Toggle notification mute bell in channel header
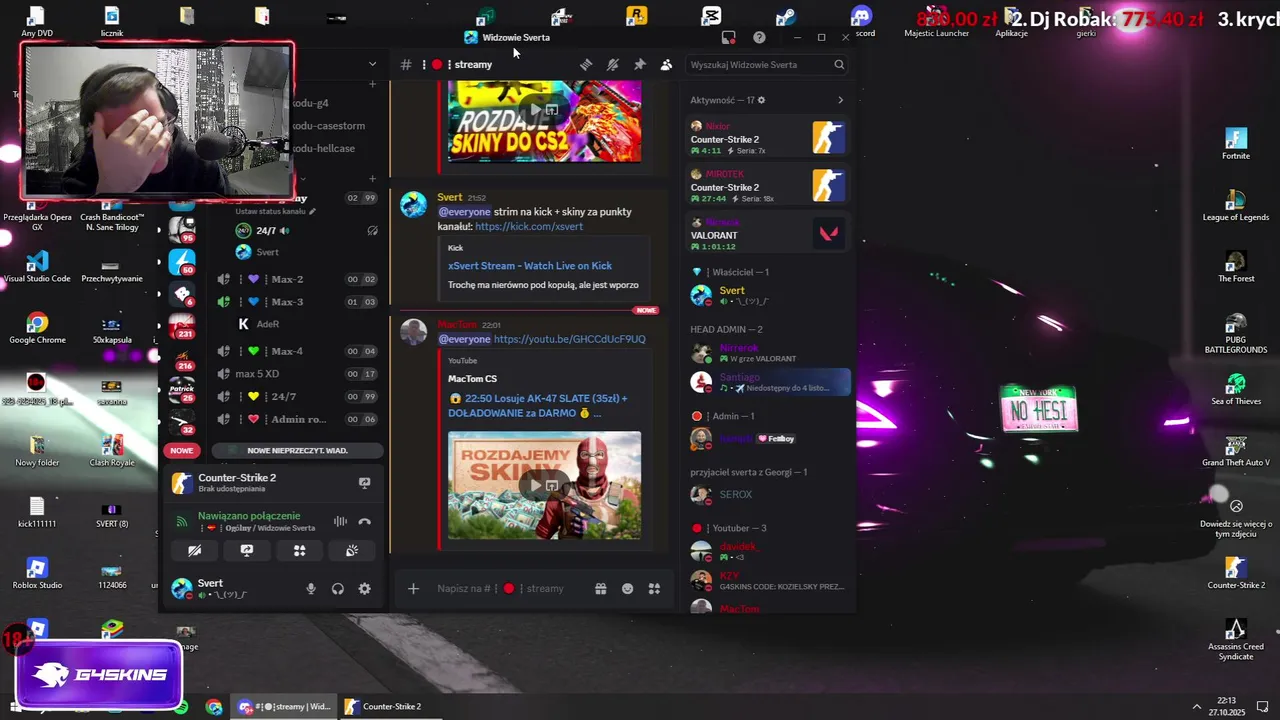This screenshot has height=720, width=1280. (x=613, y=64)
